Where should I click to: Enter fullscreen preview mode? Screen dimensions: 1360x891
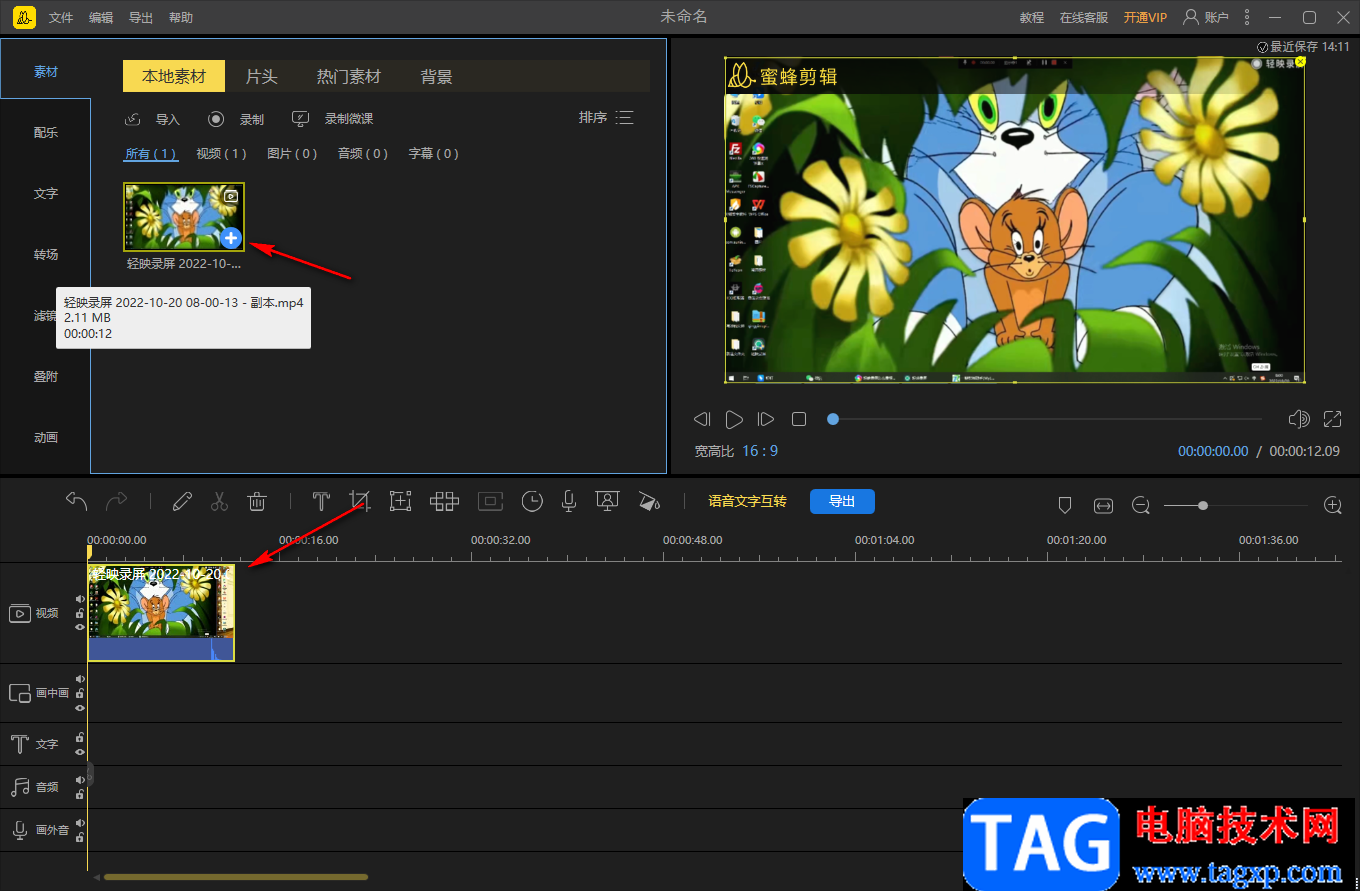(x=1333, y=419)
